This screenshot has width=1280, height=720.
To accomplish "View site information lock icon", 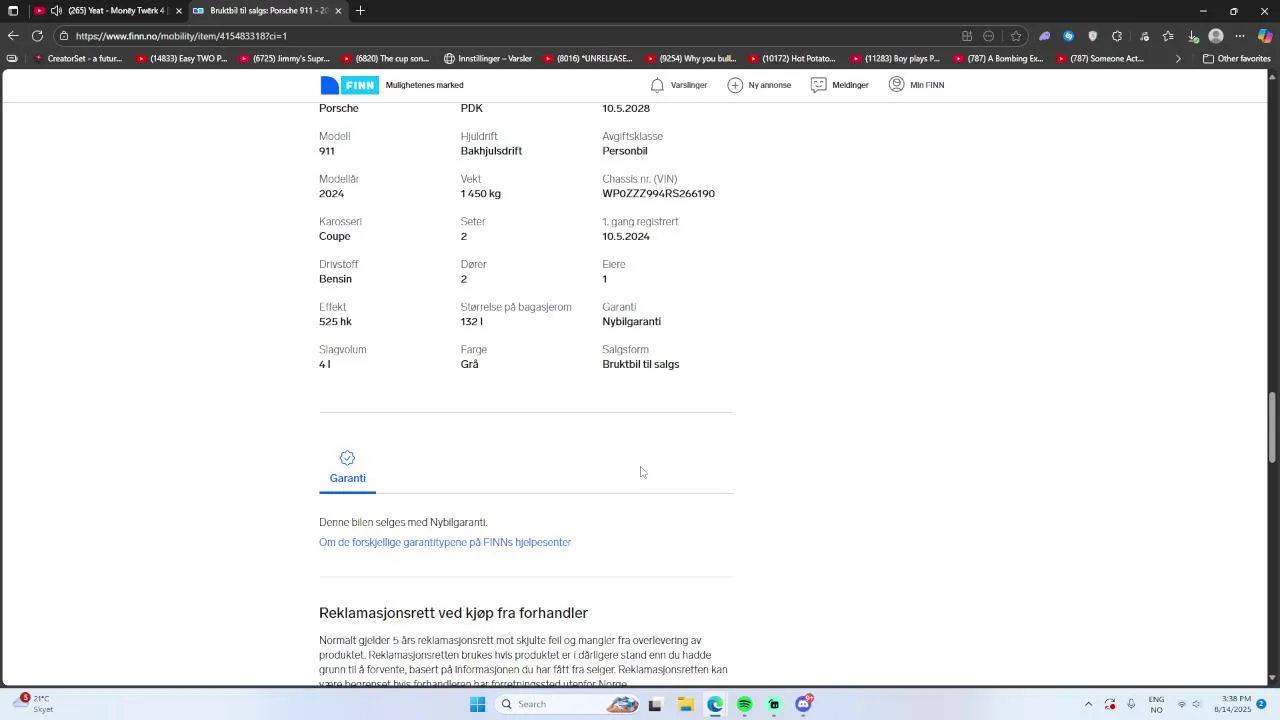I will (64, 36).
